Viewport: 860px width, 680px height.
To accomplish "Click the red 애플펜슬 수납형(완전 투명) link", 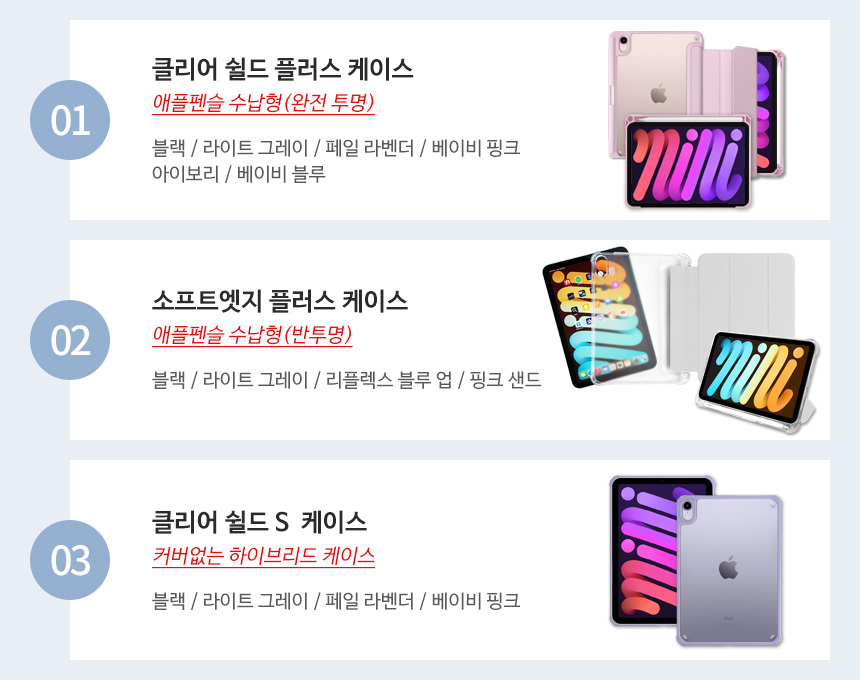I will (x=263, y=103).
